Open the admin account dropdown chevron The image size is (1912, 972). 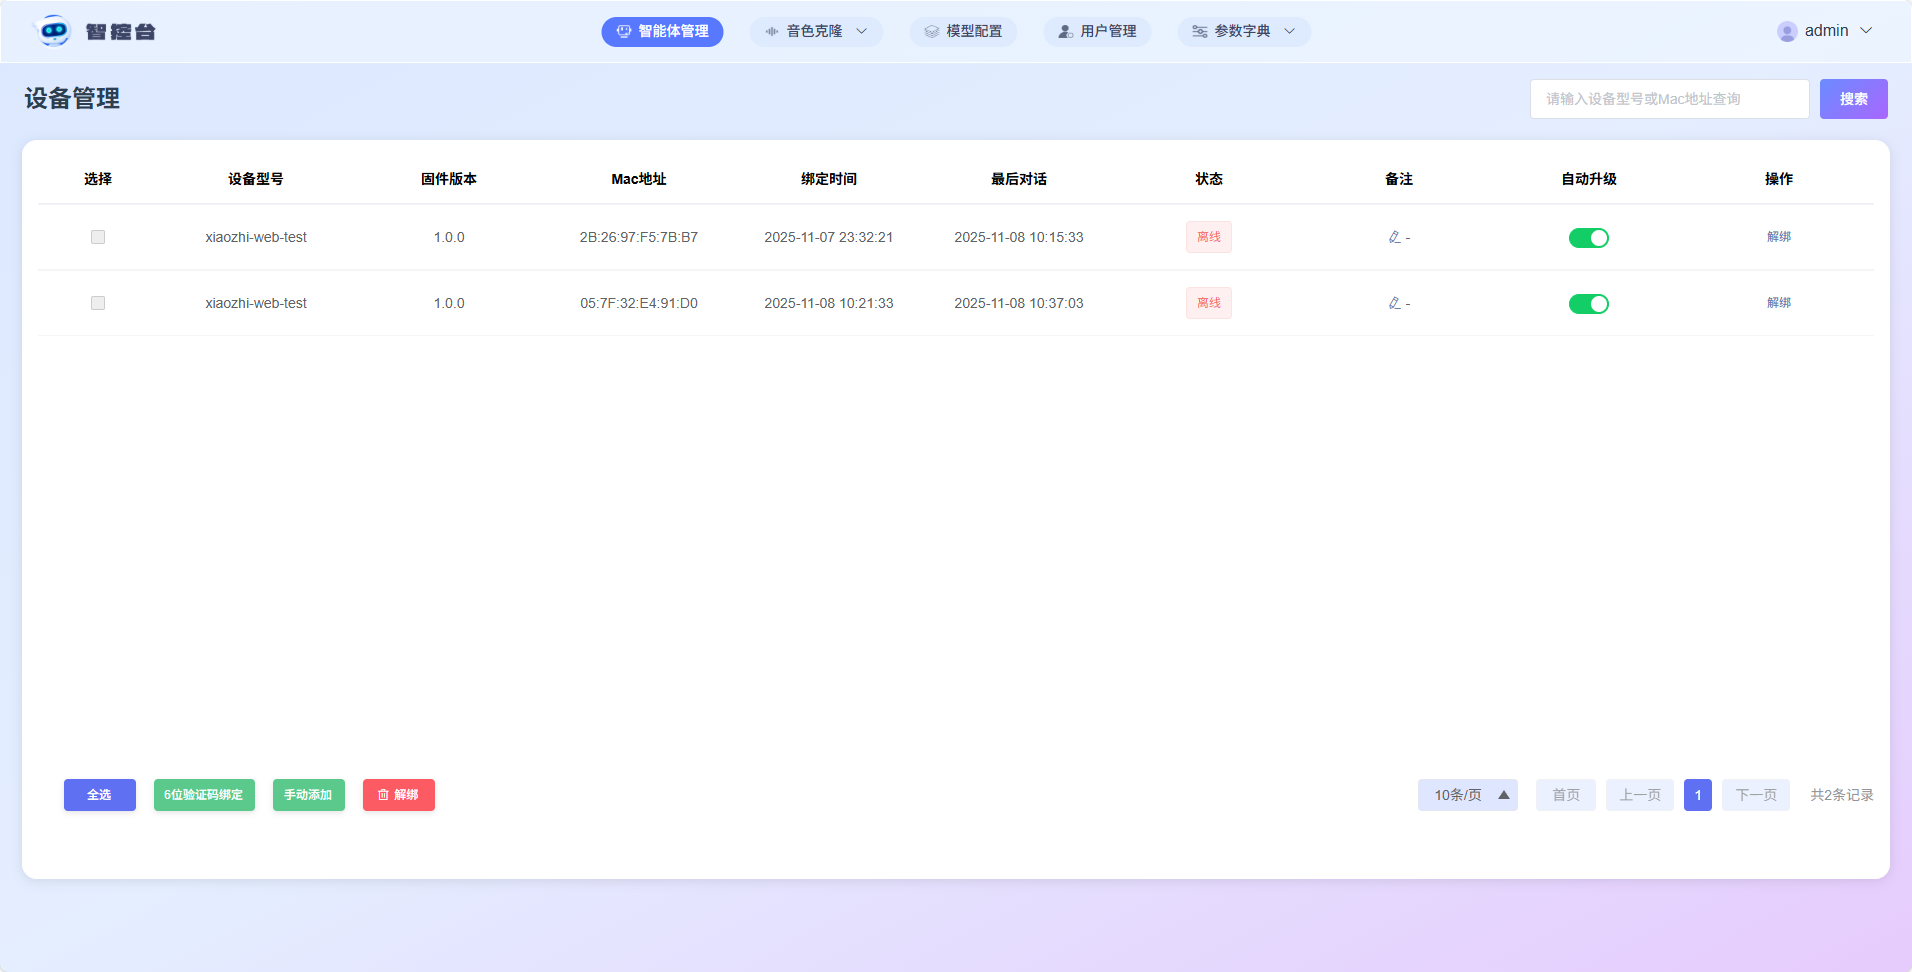[x=1866, y=31]
